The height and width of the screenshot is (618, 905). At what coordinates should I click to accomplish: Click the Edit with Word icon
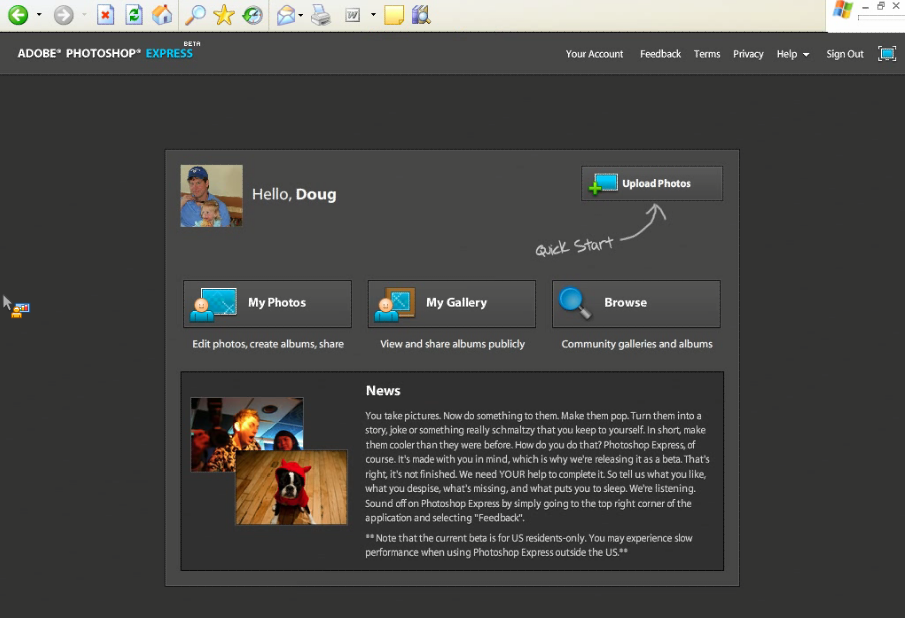coord(353,15)
